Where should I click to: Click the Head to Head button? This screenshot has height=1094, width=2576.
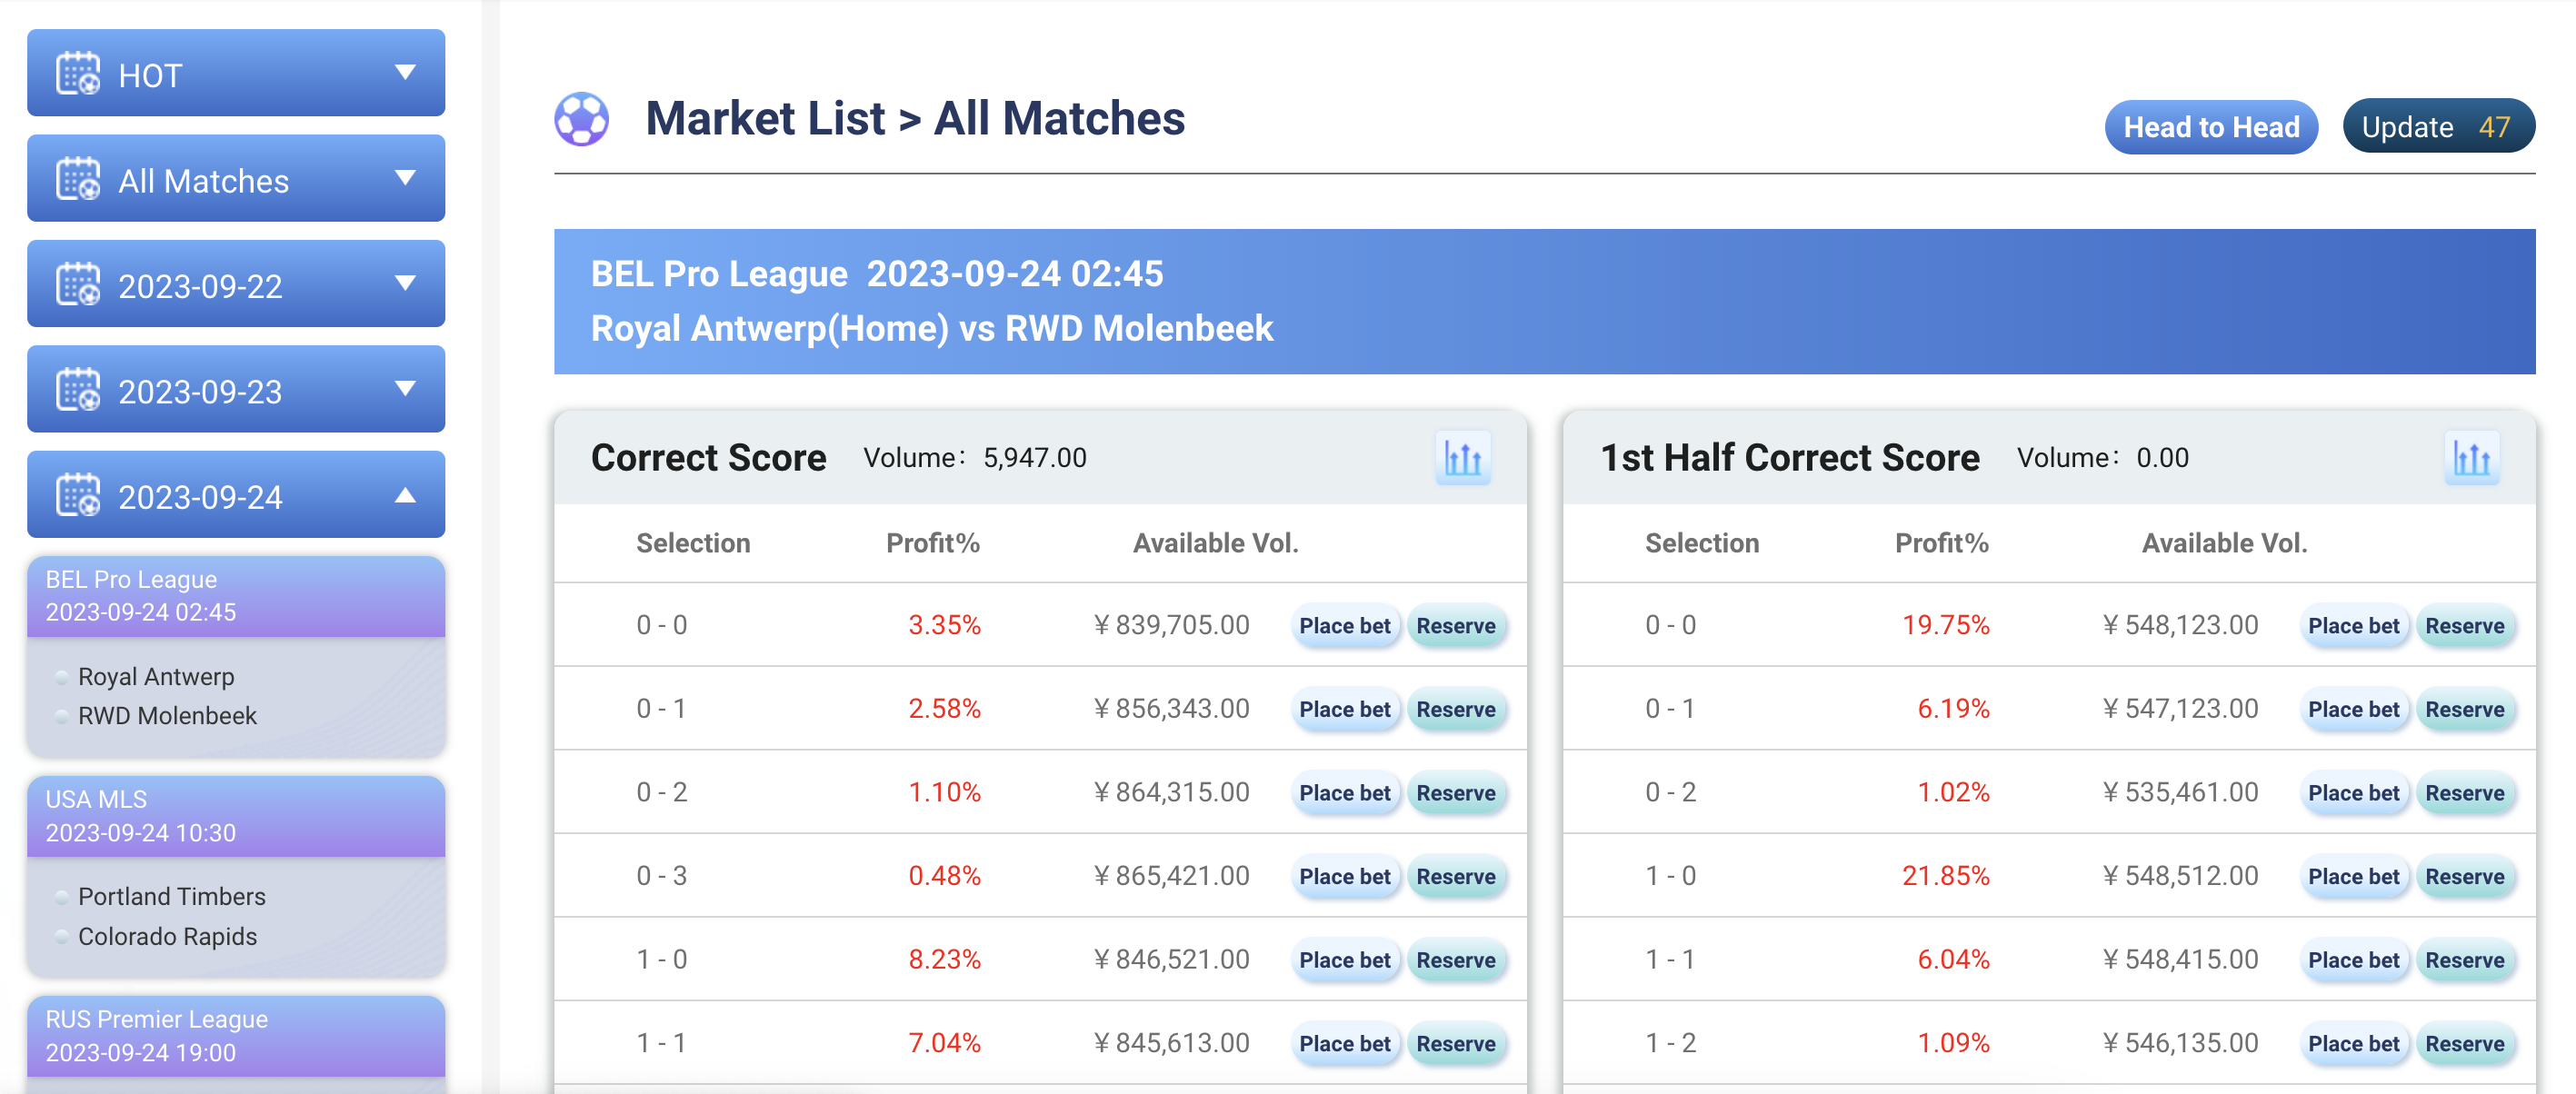(2211, 127)
